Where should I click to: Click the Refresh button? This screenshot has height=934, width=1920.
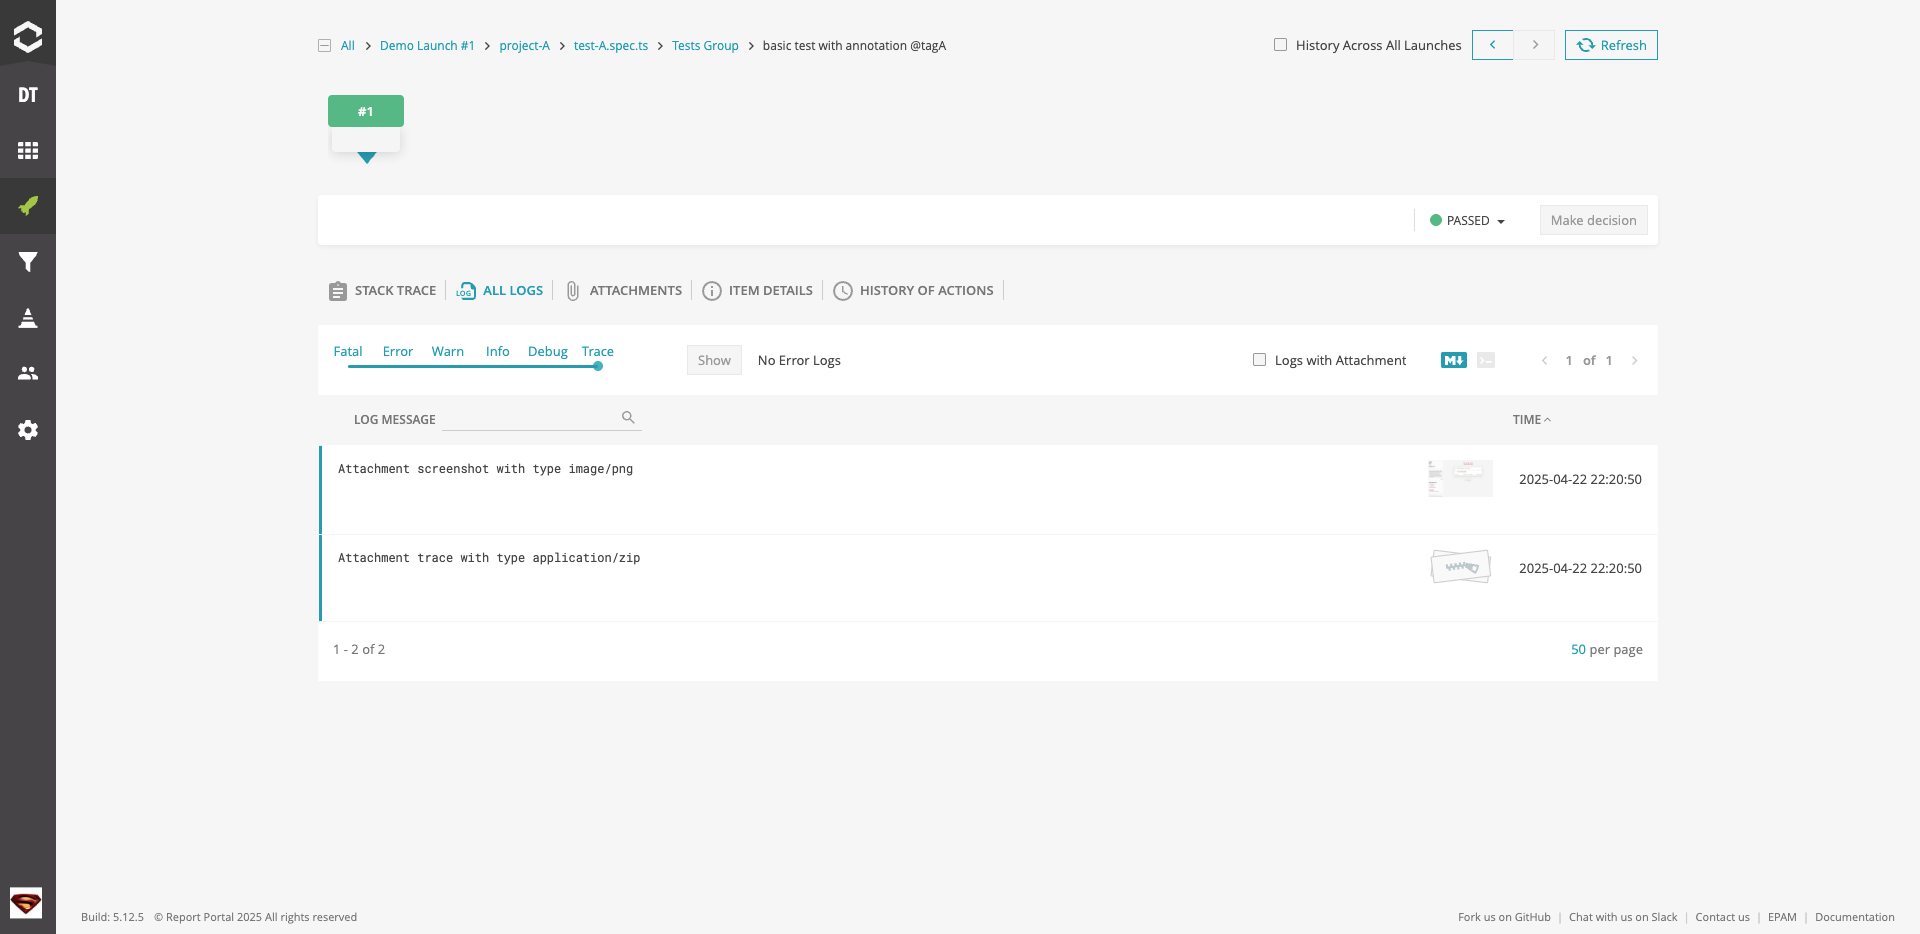[x=1610, y=45]
